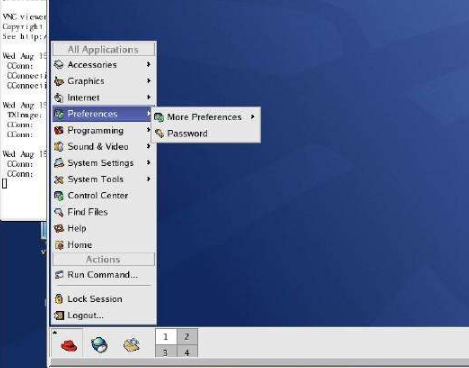Launch the web browser globe panel icon
Image resolution: width=469 pixels, height=368 pixels.
99,344
